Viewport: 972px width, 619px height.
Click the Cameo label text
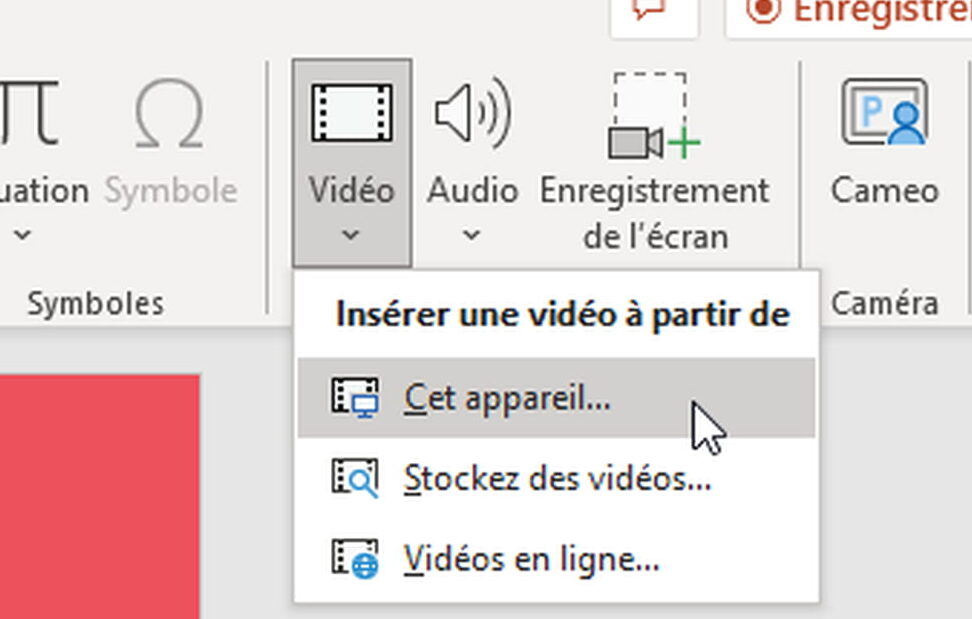pyautogui.click(x=885, y=190)
